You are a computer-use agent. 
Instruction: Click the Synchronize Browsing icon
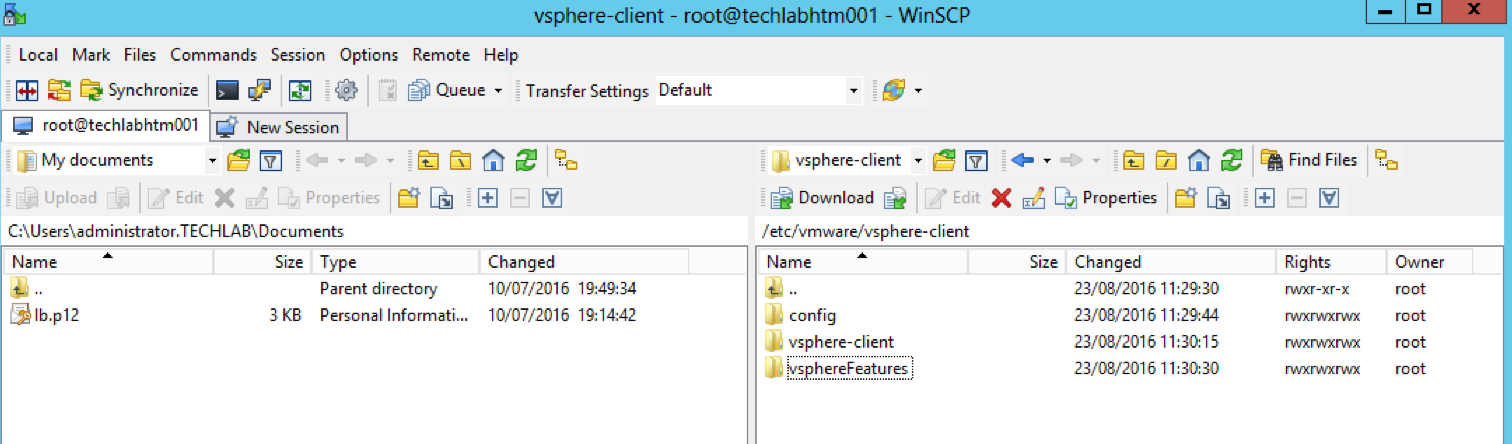(x=60, y=90)
